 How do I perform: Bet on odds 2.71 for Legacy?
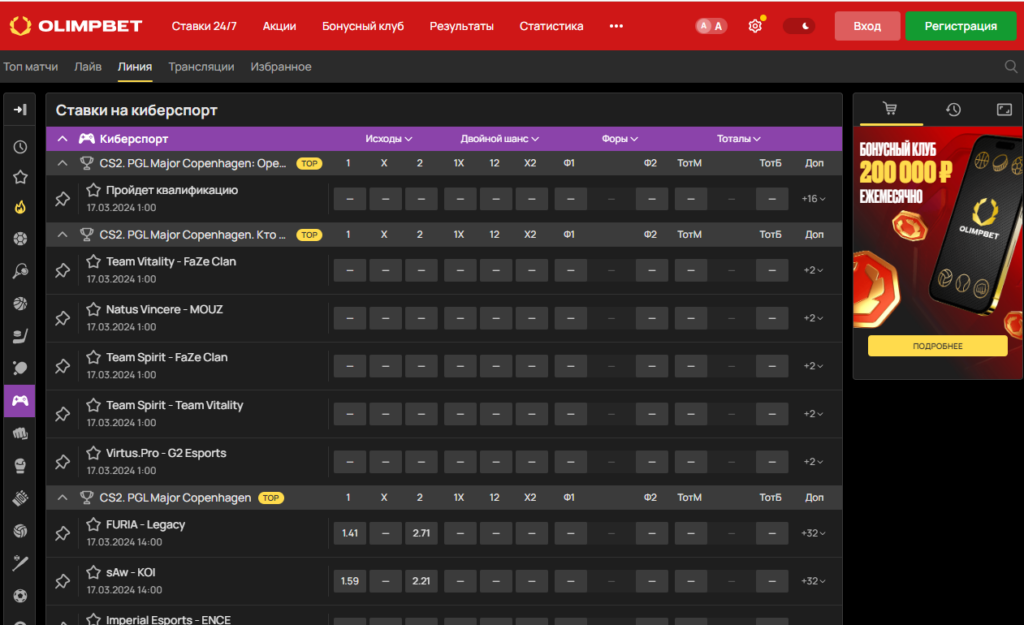click(x=421, y=533)
